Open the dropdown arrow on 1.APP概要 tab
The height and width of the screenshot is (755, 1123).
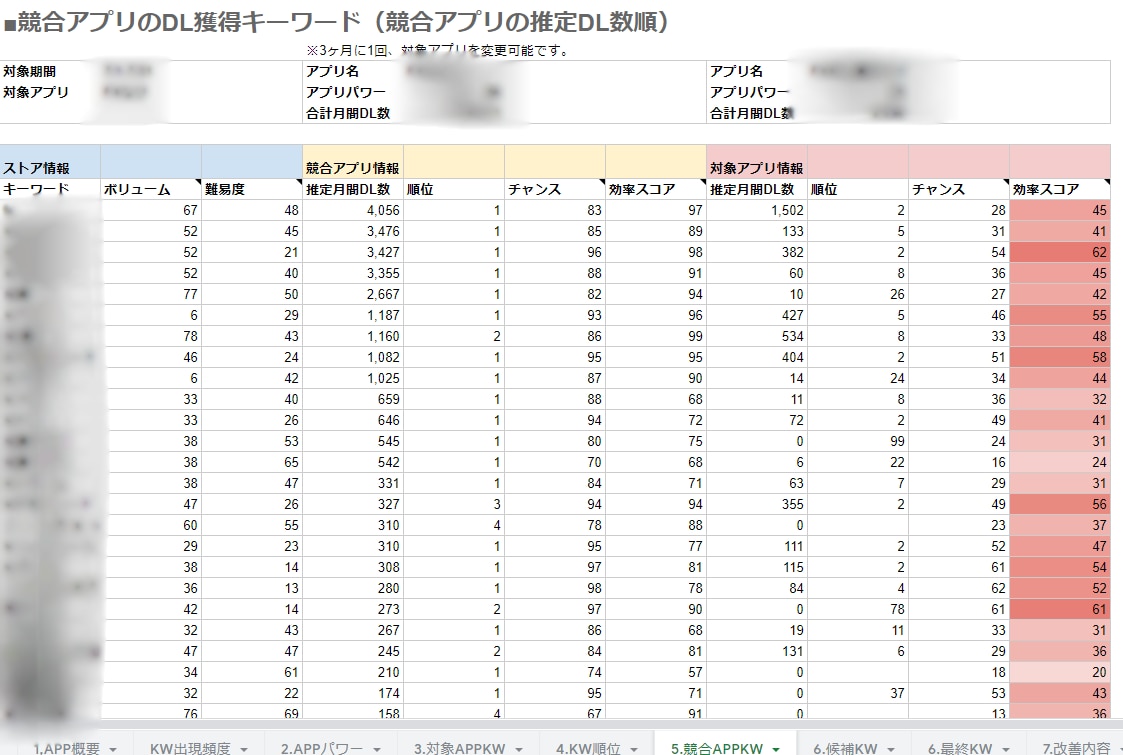point(113,749)
